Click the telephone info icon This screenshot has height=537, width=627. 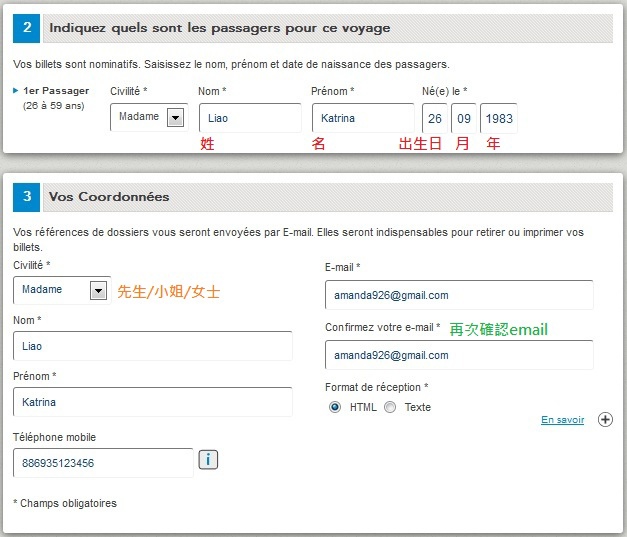tap(208, 460)
